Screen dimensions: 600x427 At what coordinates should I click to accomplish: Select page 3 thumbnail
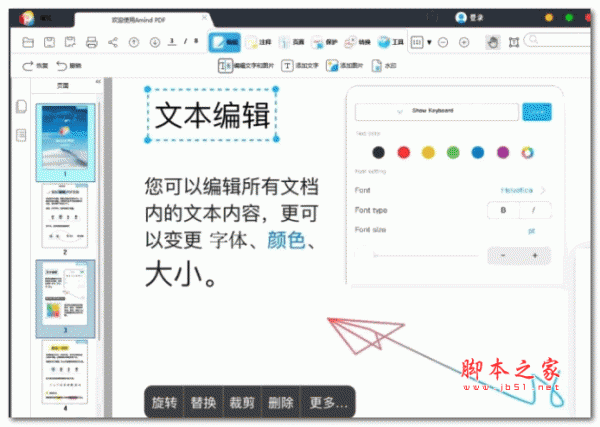(65, 298)
